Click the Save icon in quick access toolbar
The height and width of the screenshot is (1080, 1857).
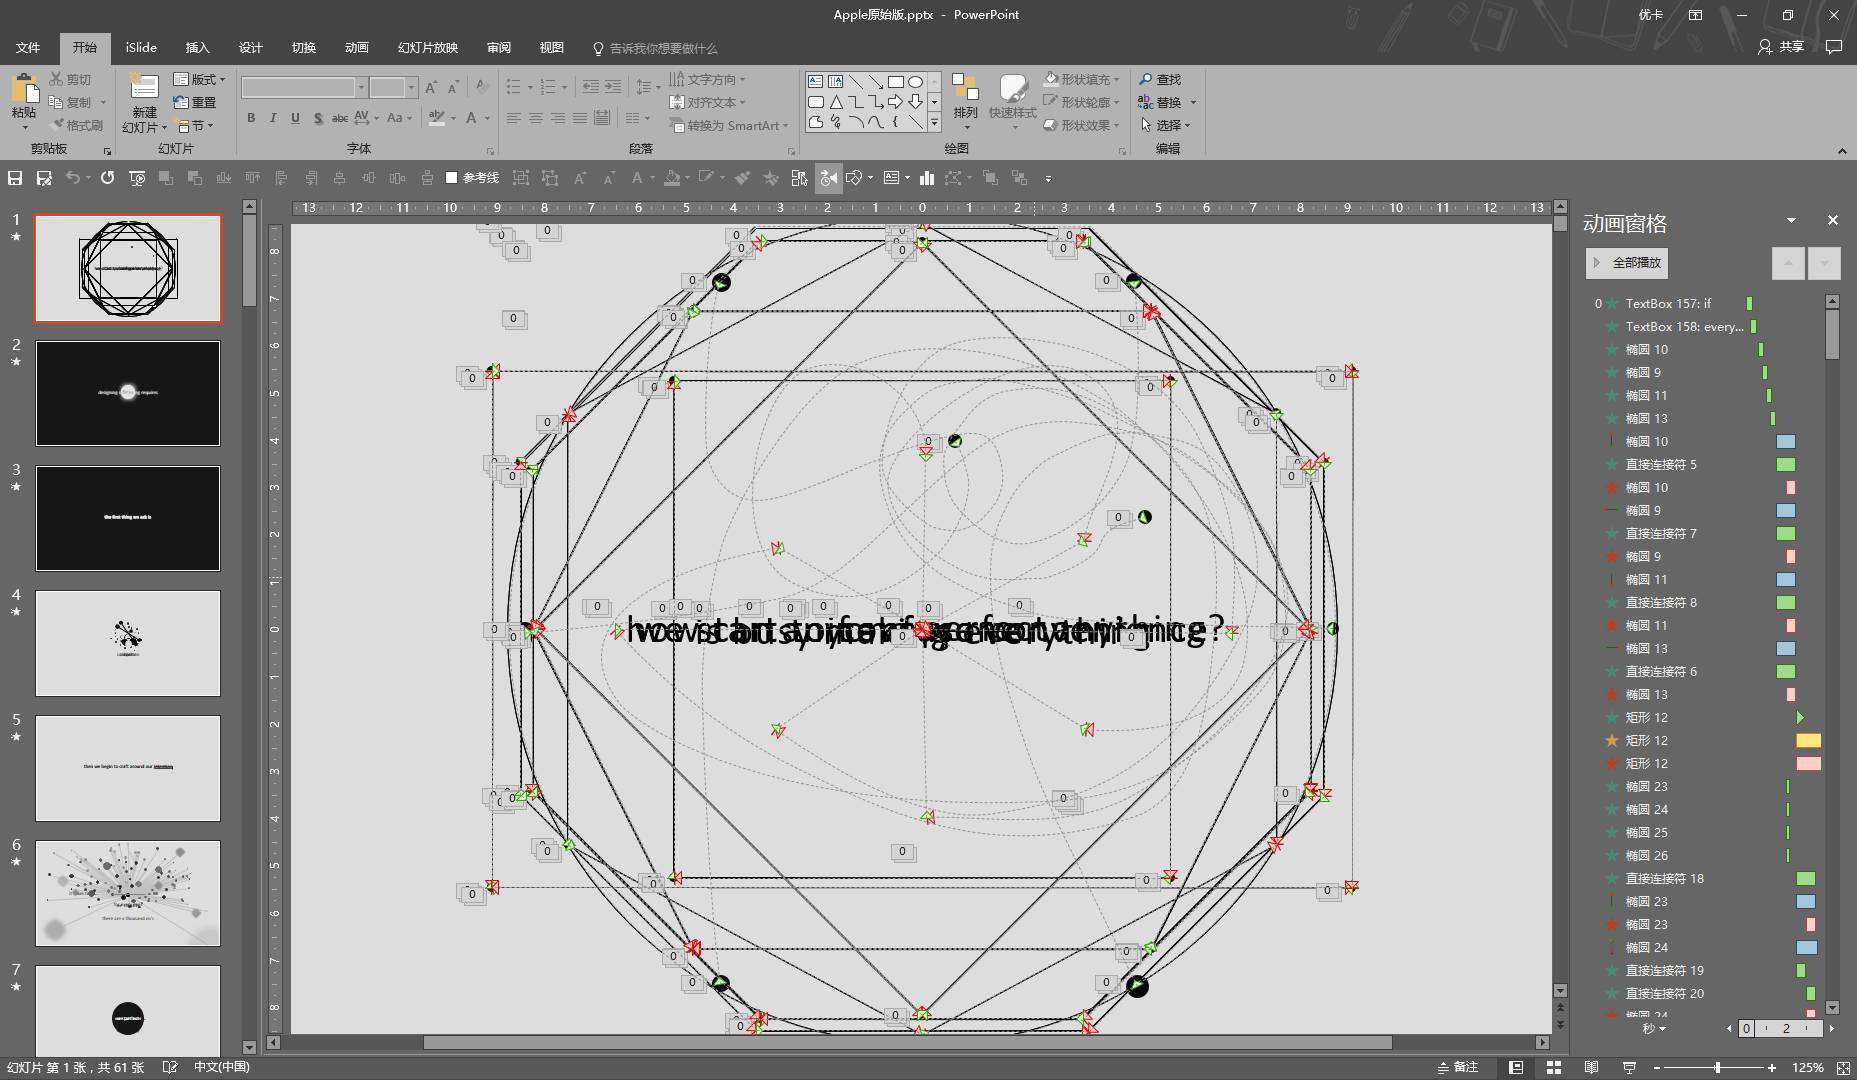click(15, 178)
